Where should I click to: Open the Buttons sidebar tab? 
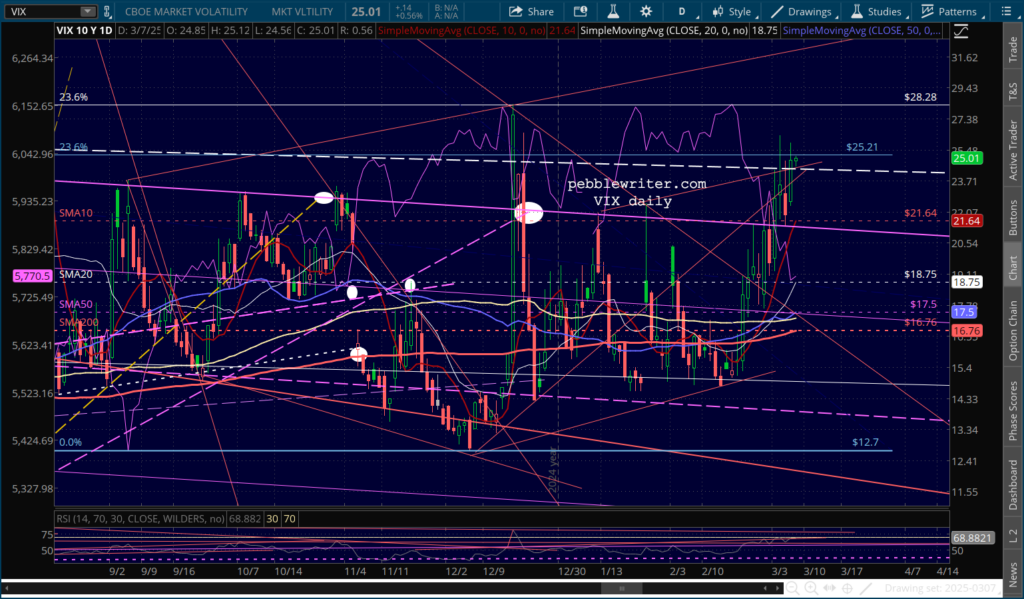(1013, 217)
